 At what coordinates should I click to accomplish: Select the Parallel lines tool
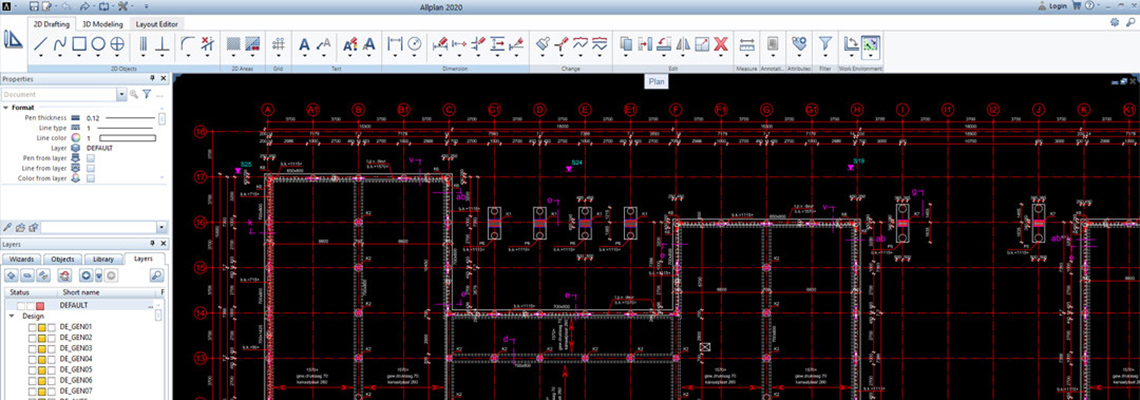(143, 44)
